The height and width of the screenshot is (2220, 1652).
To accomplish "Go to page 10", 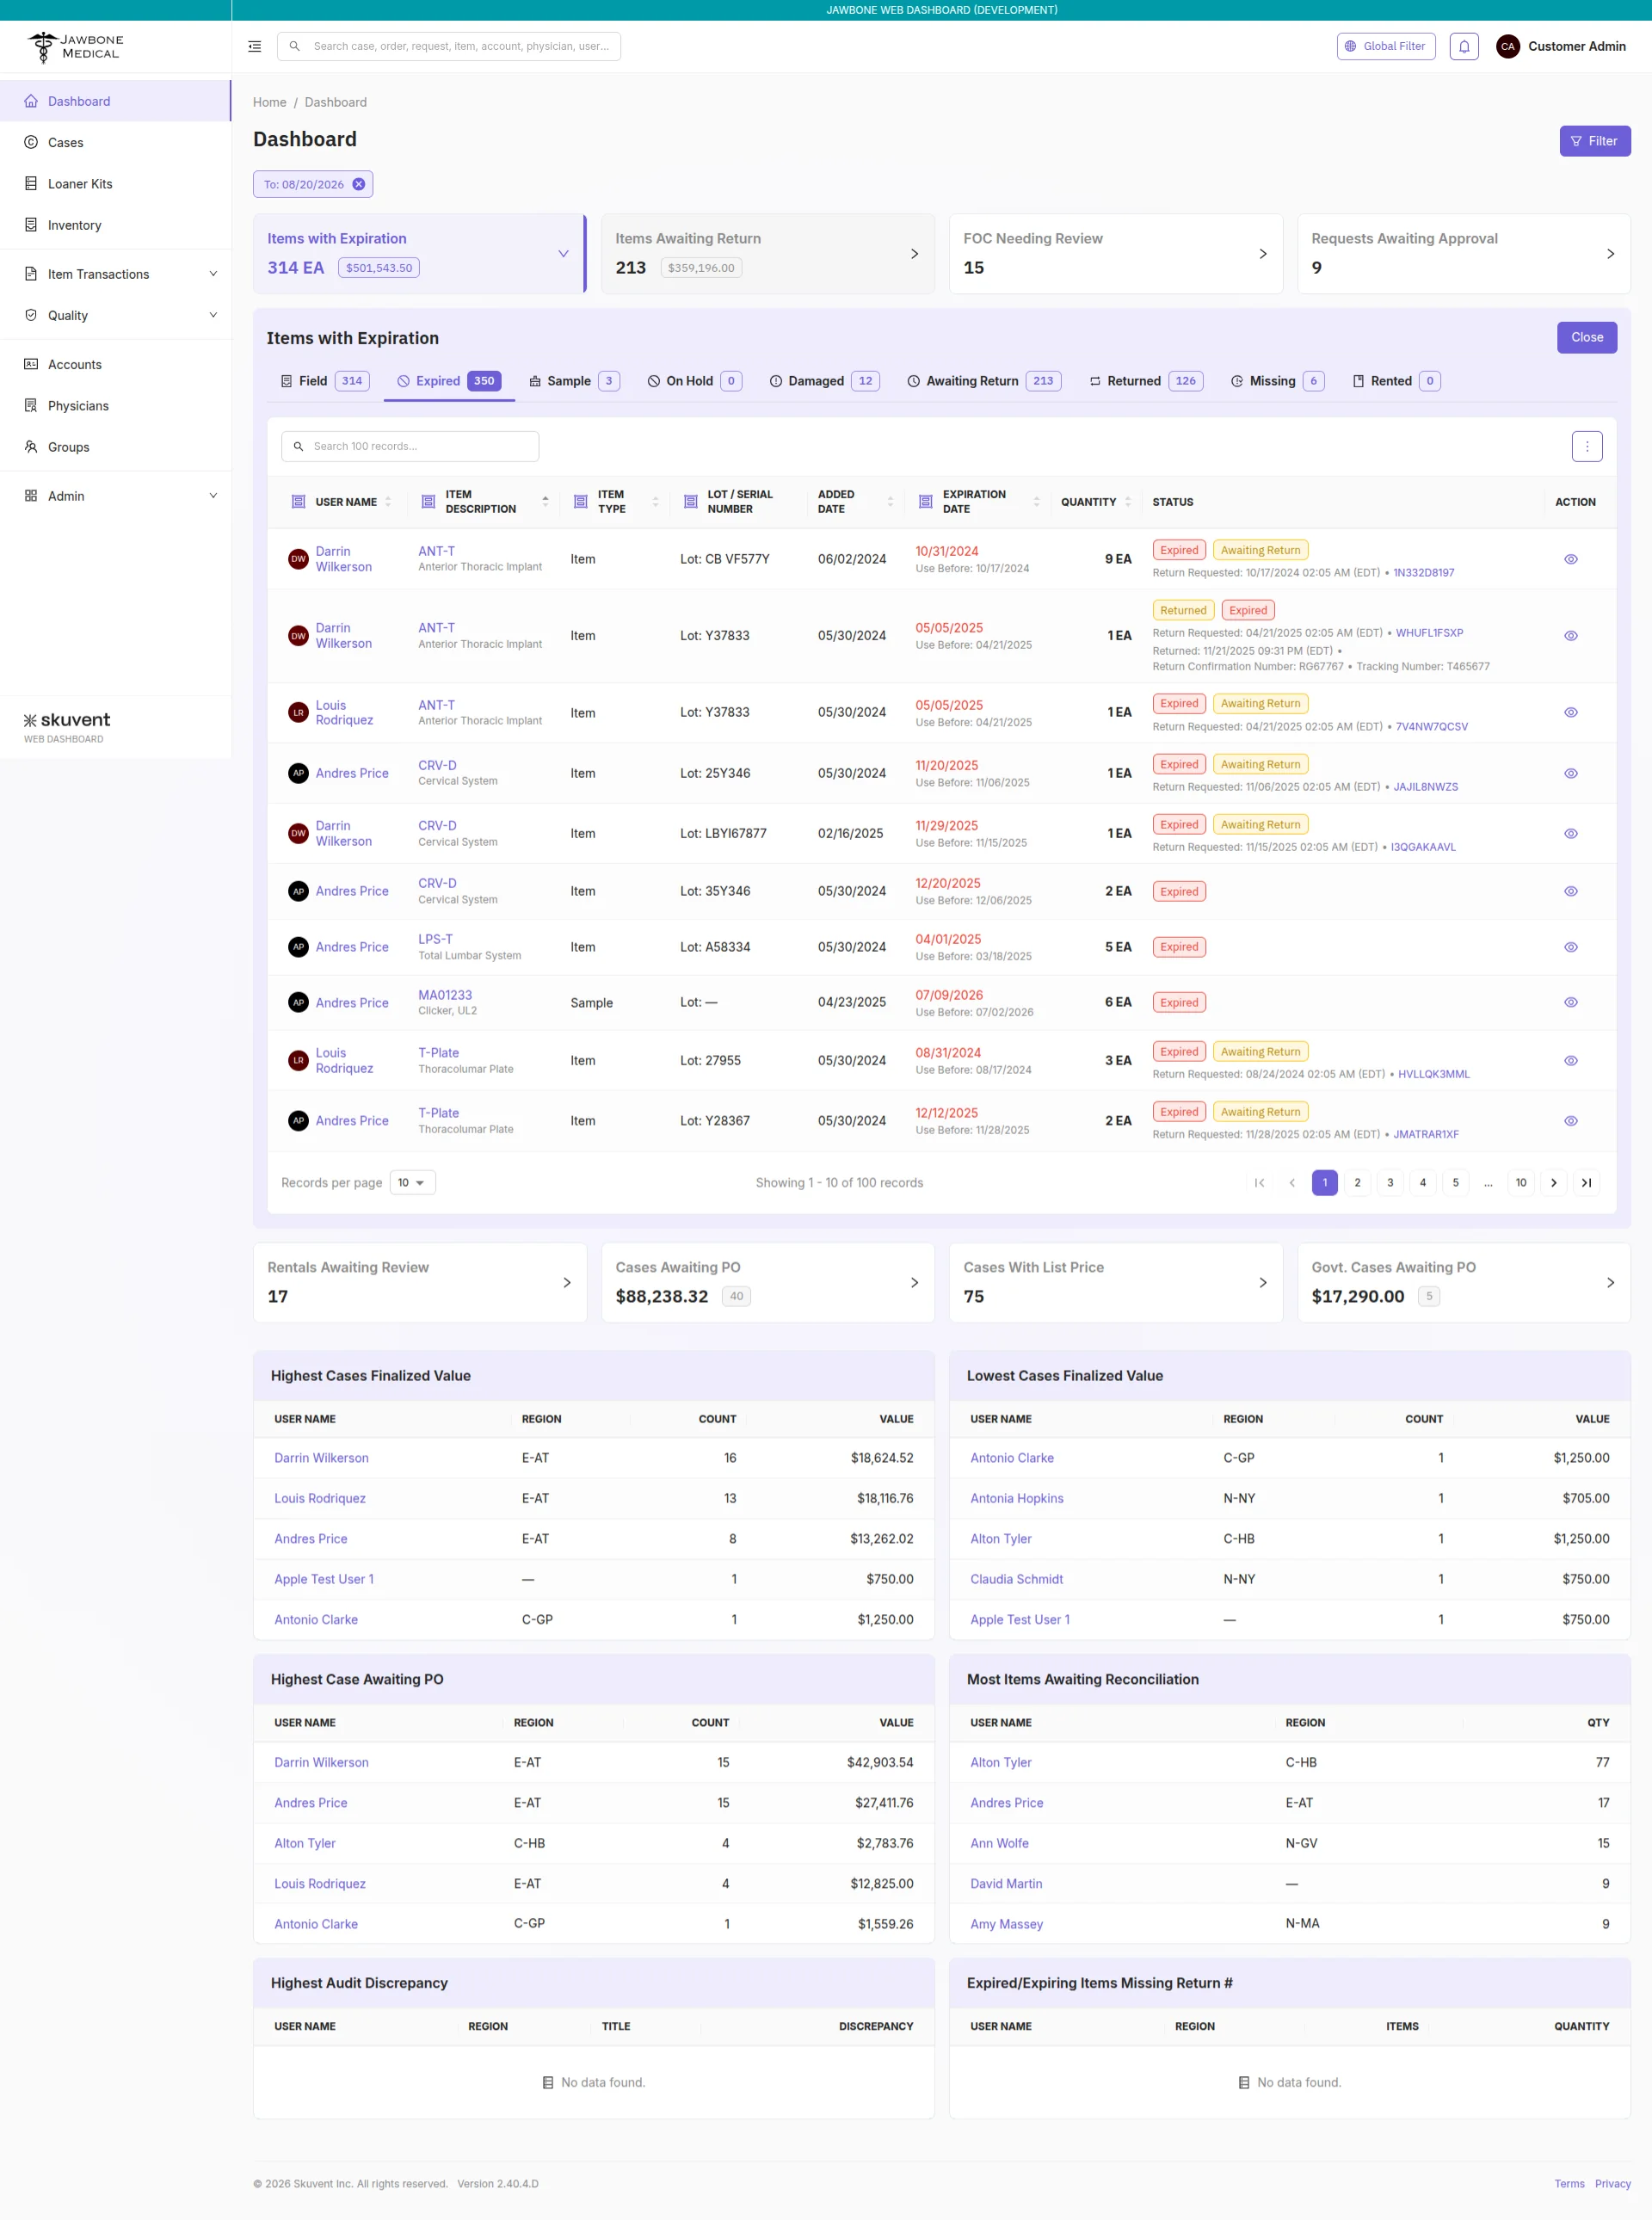I will [x=1521, y=1182].
